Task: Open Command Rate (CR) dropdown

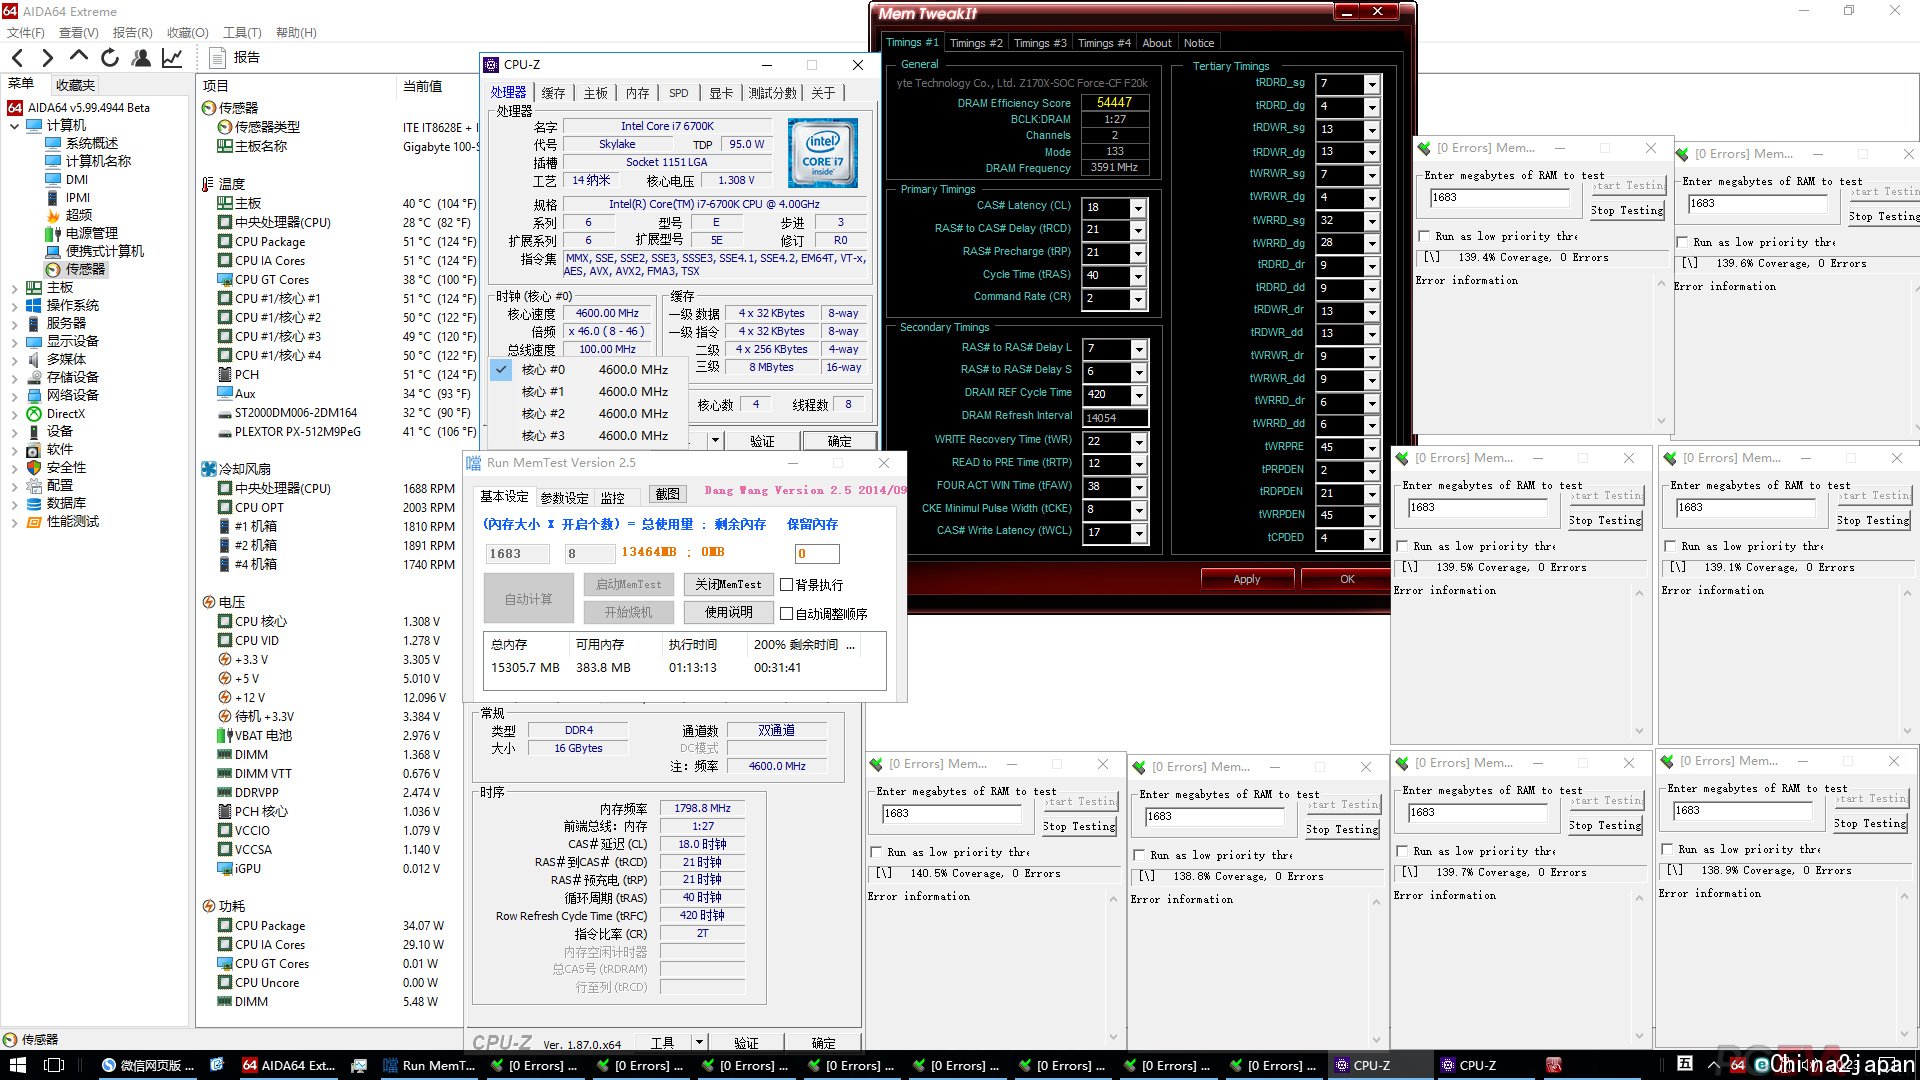Action: (1138, 299)
